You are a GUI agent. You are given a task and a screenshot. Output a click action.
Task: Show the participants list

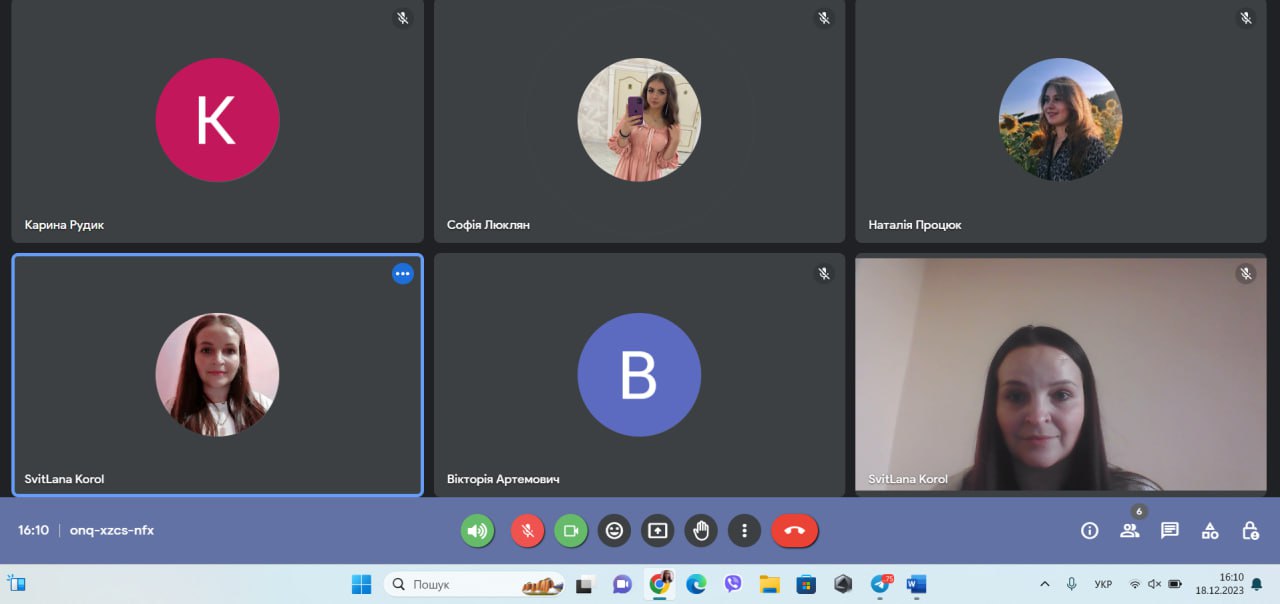[x=1130, y=531]
